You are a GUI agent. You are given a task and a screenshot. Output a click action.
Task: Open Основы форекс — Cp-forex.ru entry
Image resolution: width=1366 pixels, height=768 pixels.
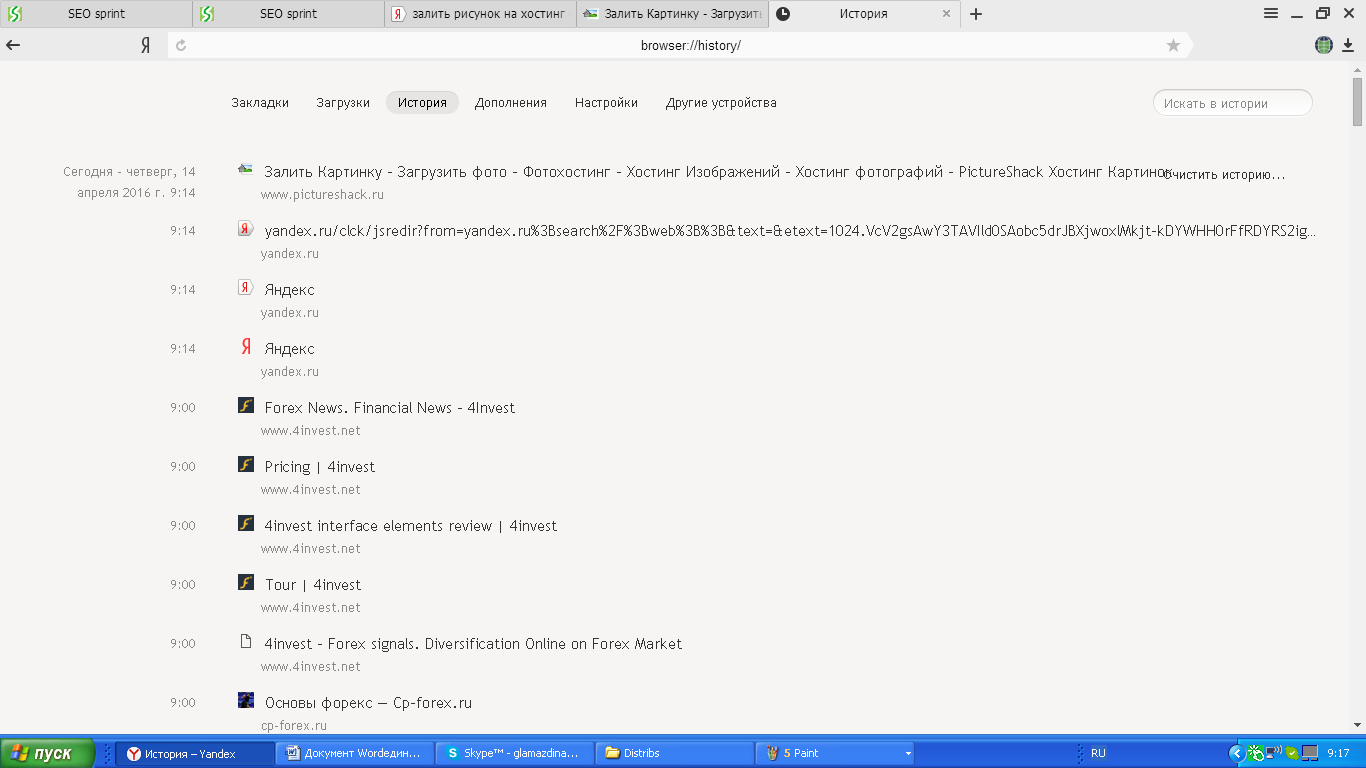pyautogui.click(x=368, y=703)
